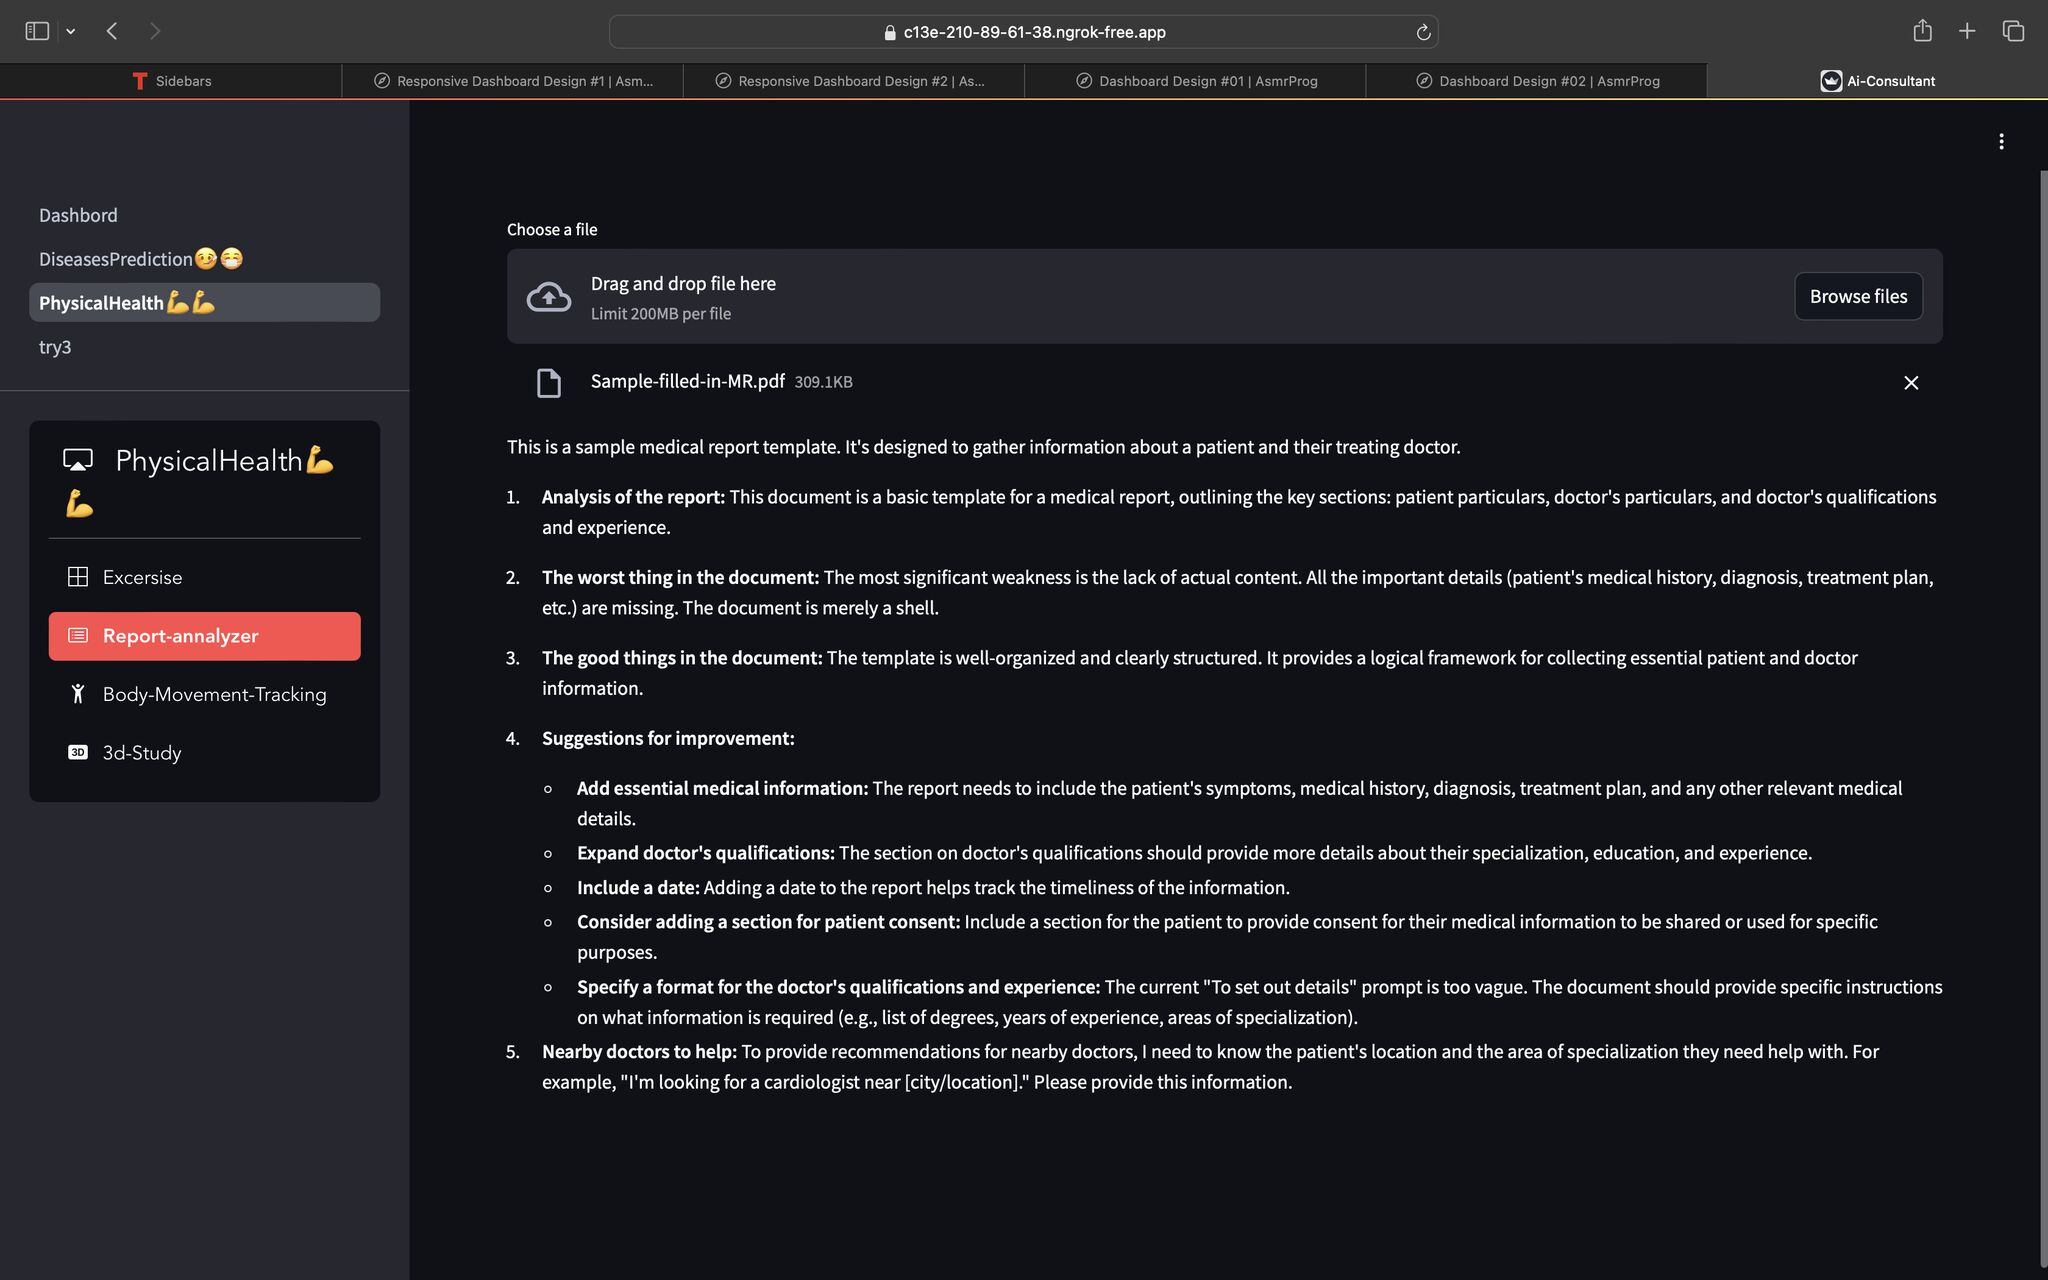Click the Safari sidebar toggle icon

37,31
